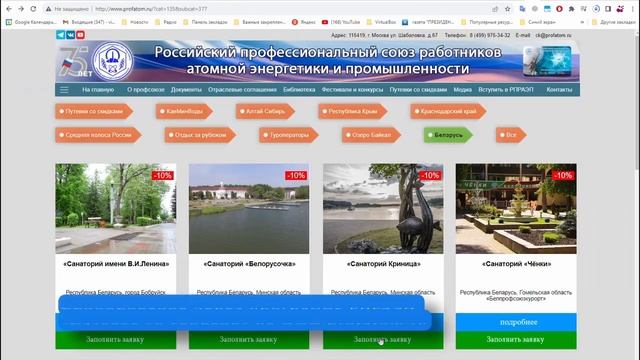Image resolution: width=640 pixels, height=360 pixels.
Task: Open На главную in site menu
Action: (98, 89)
